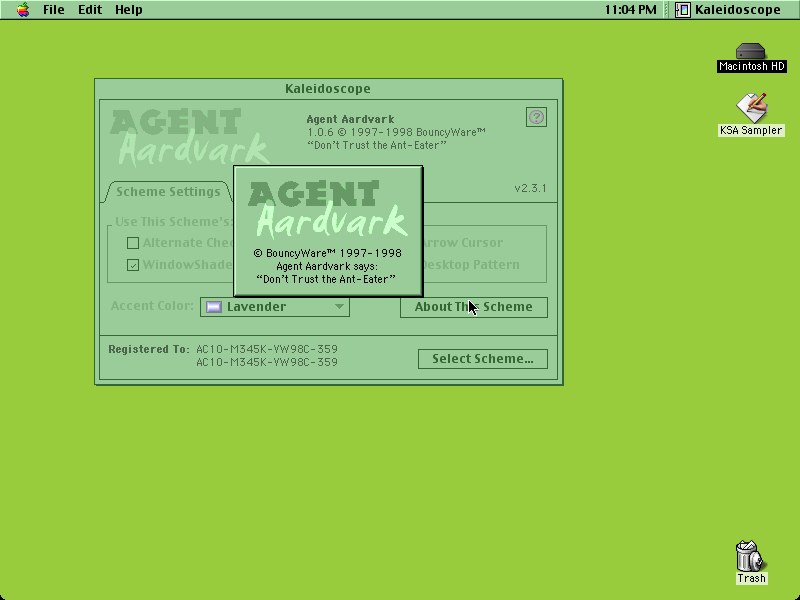
Task: Open the Kaleidoscope application menu
Action: (x=728, y=10)
